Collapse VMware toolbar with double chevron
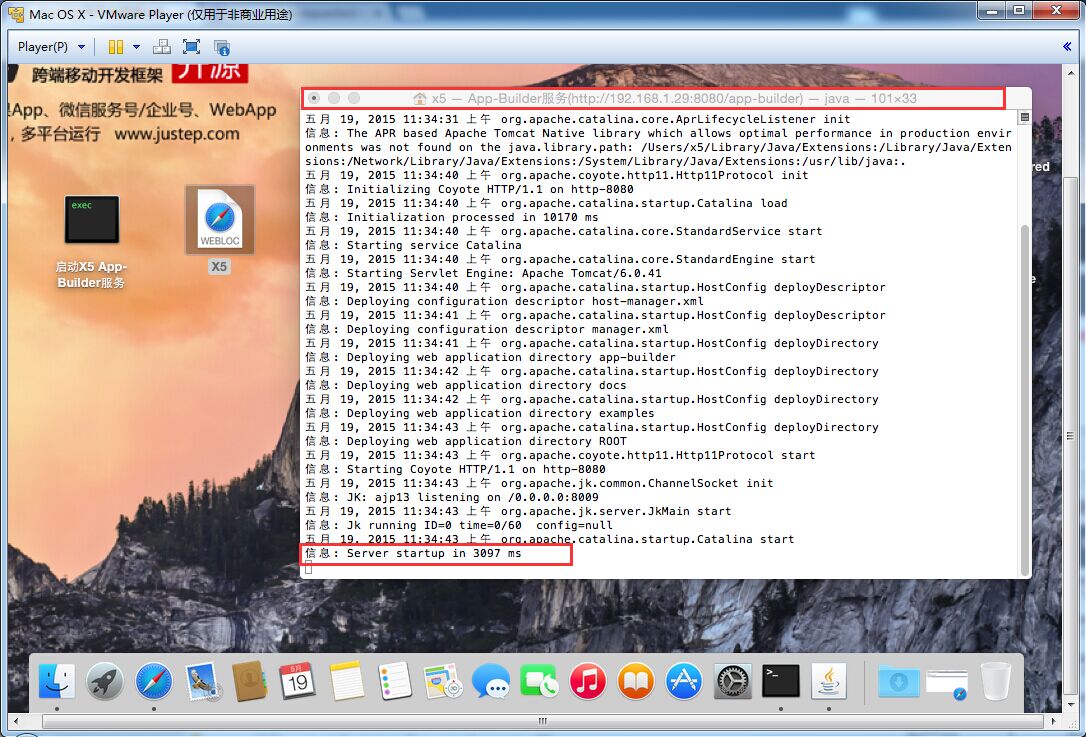The image size is (1086, 737). pos(1067,46)
